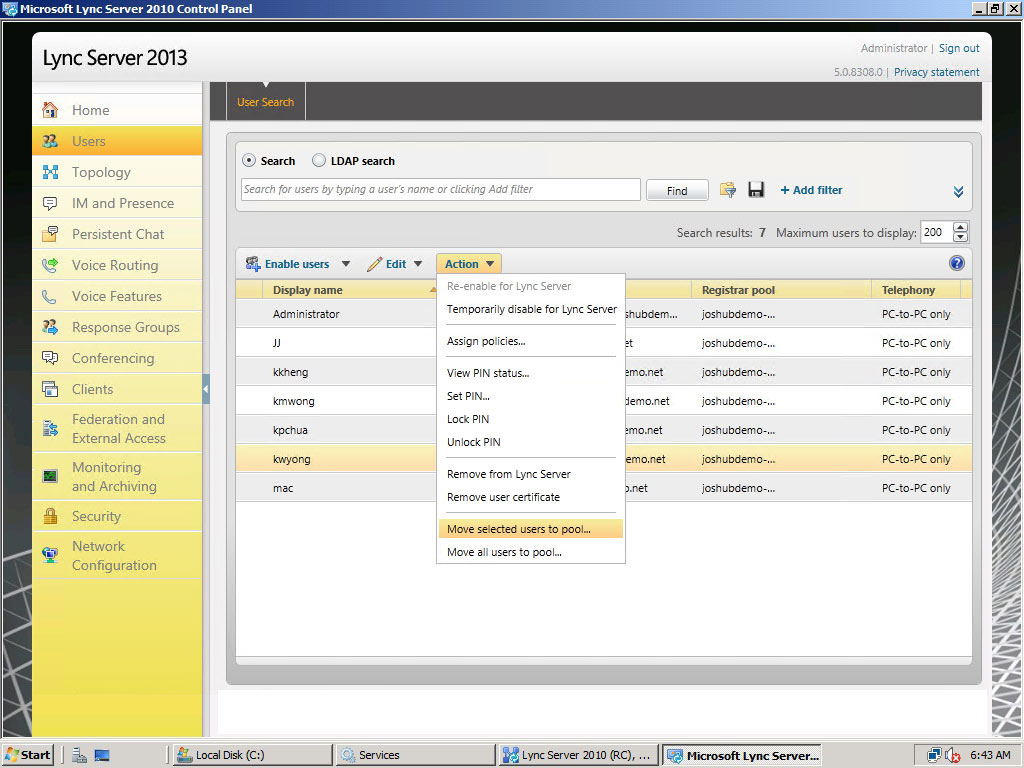Select the mac user row
Viewport: 1024px width, 768px height.
click(x=336, y=488)
